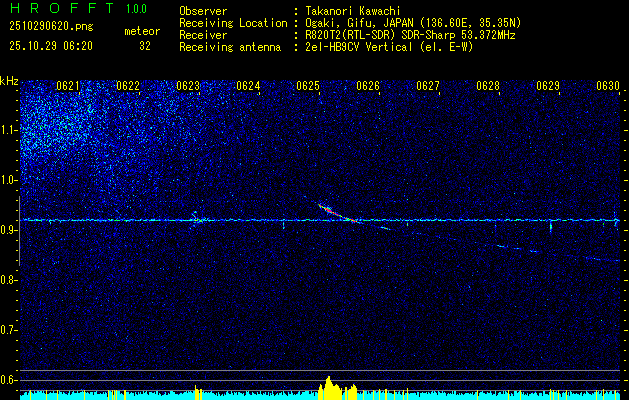
Task: Click the date stamp 25.10.29 06:20
Action: click(x=51, y=46)
